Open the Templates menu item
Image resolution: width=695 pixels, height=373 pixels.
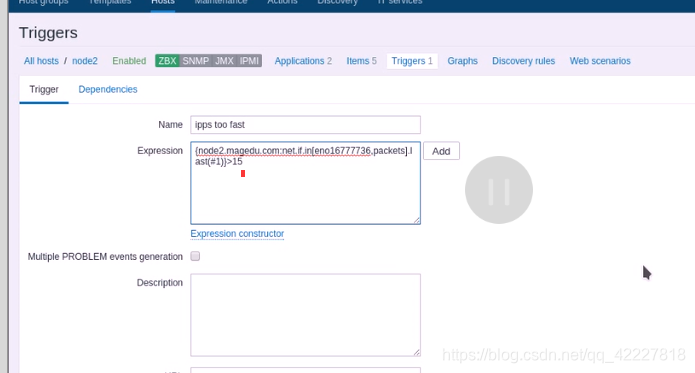pyautogui.click(x=110, y=2)
